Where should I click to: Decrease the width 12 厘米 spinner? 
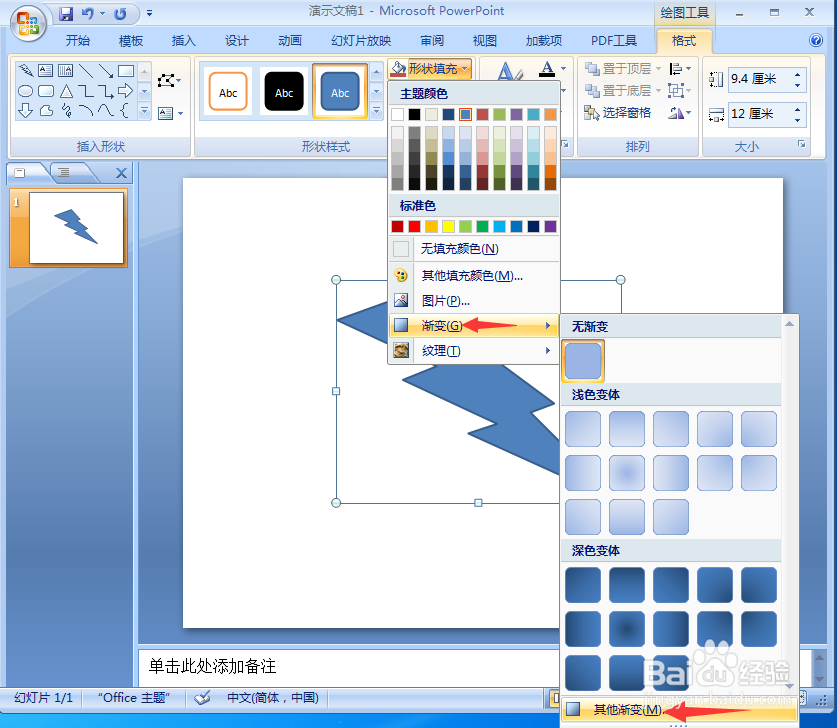coord(797,120)
